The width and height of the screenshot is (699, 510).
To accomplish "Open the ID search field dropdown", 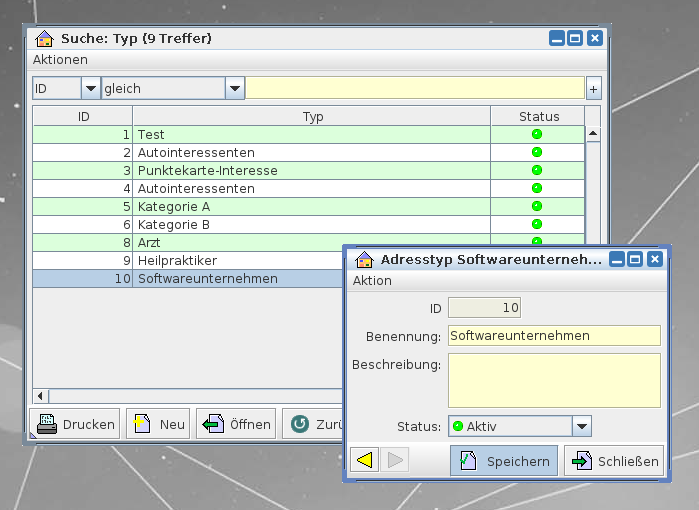I will (90, 89).
